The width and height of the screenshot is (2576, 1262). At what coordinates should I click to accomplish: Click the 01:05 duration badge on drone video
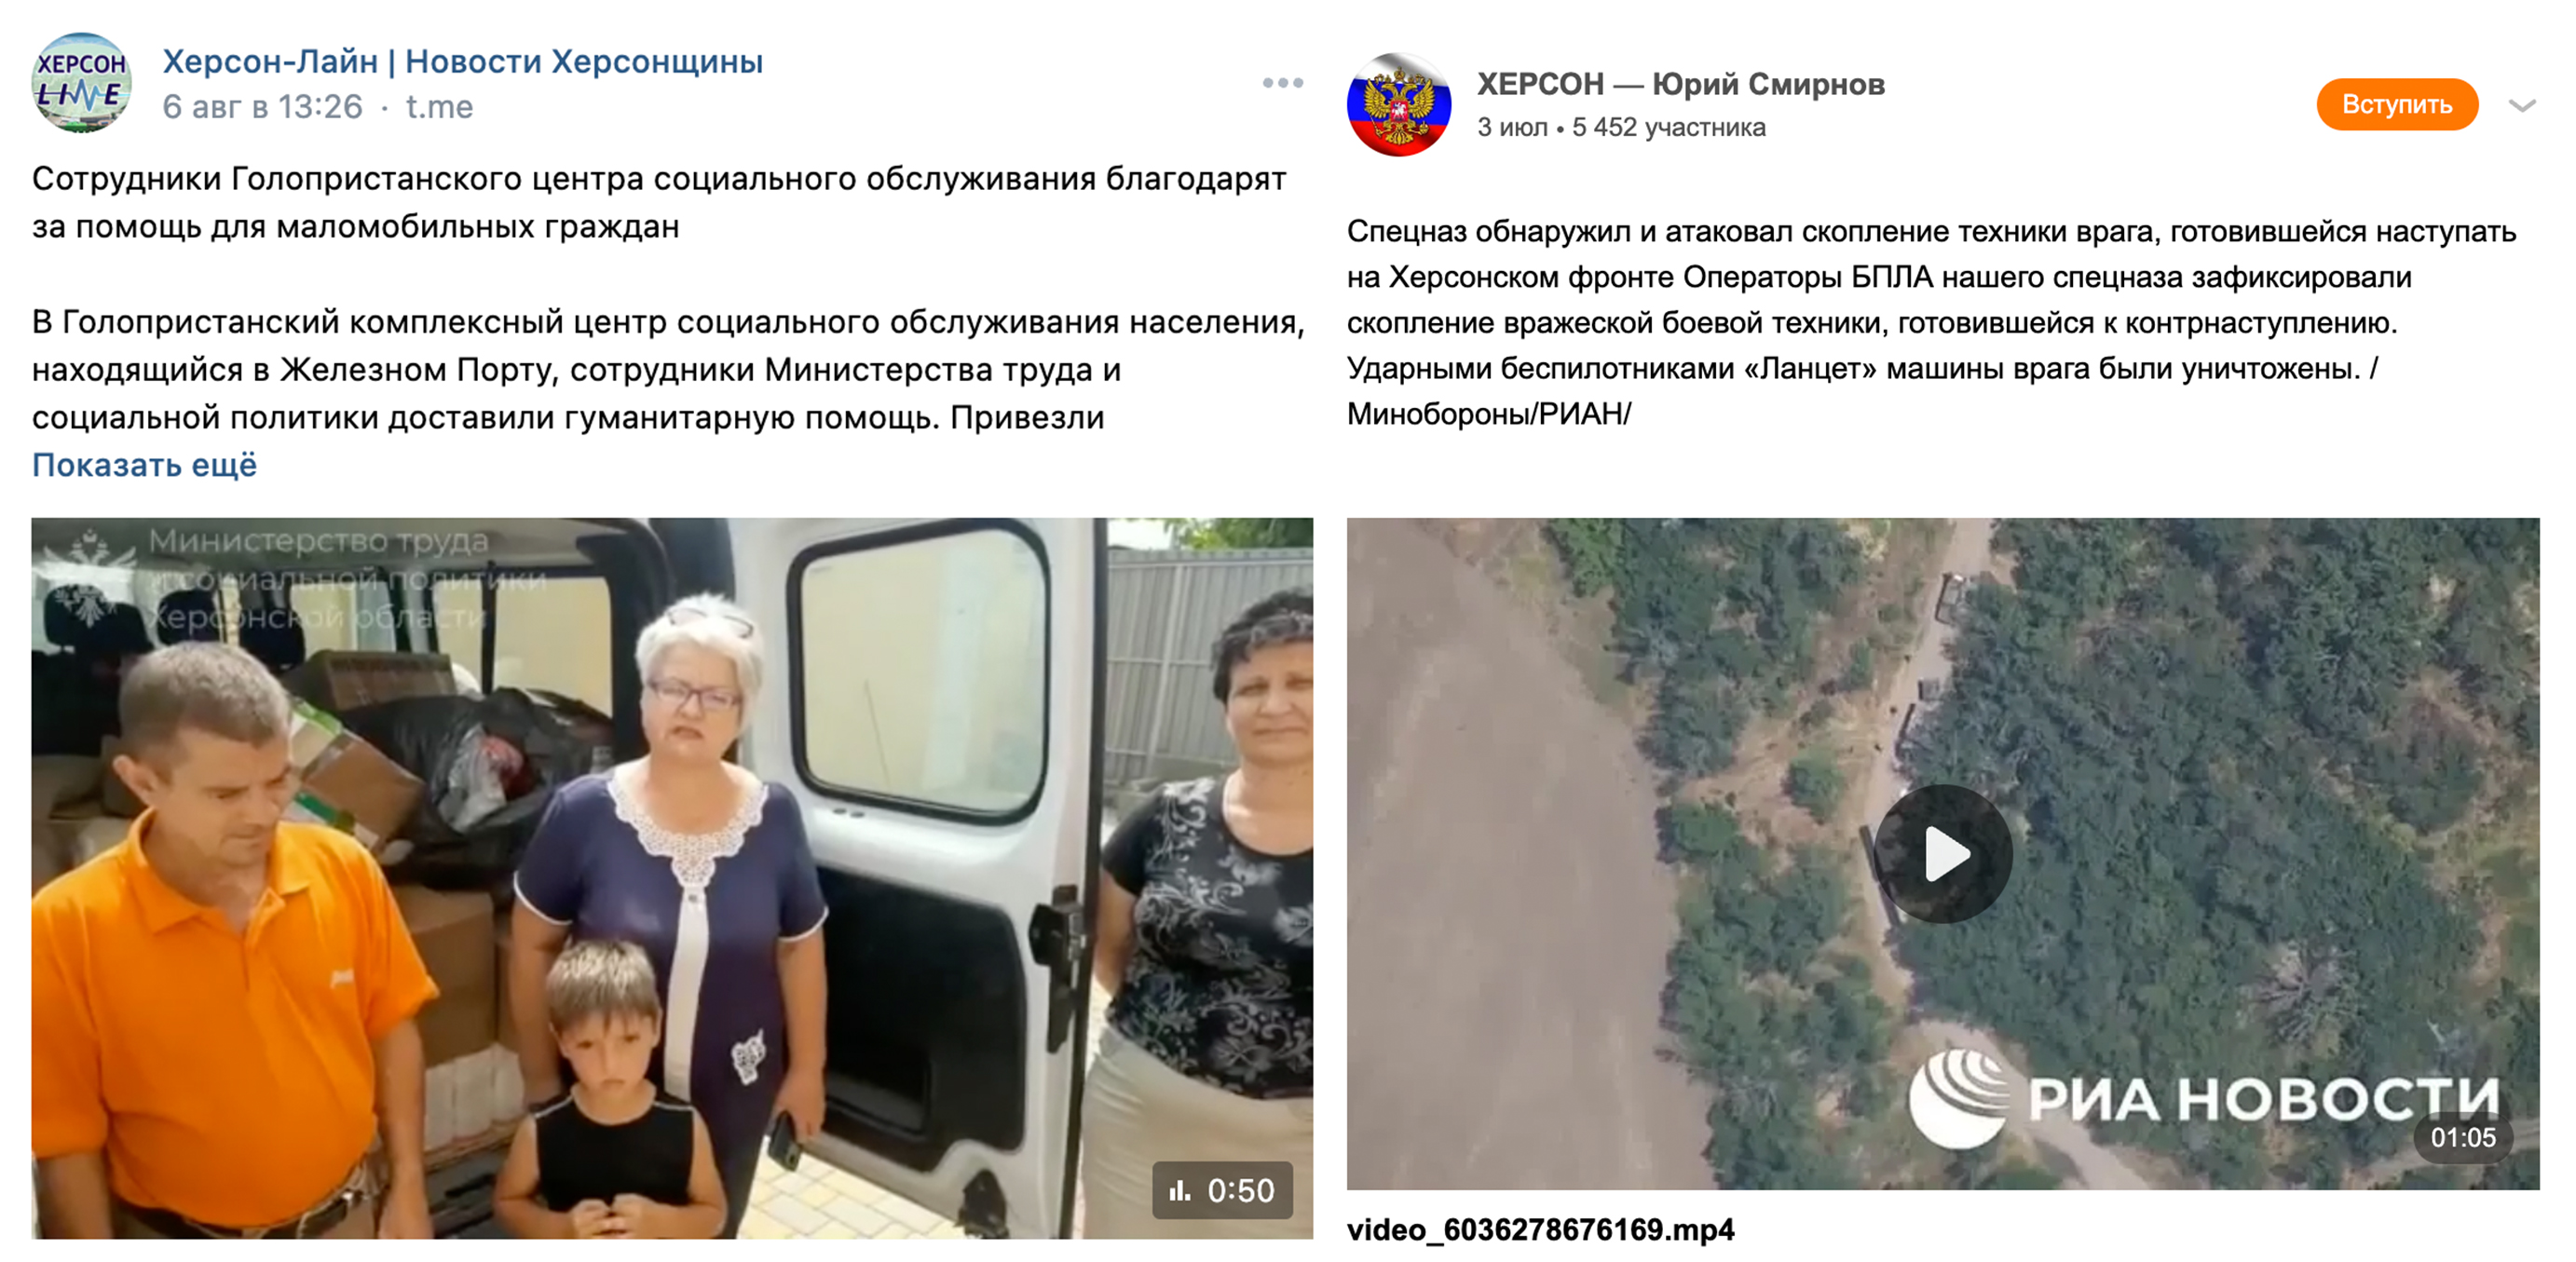[2463, 1137]
